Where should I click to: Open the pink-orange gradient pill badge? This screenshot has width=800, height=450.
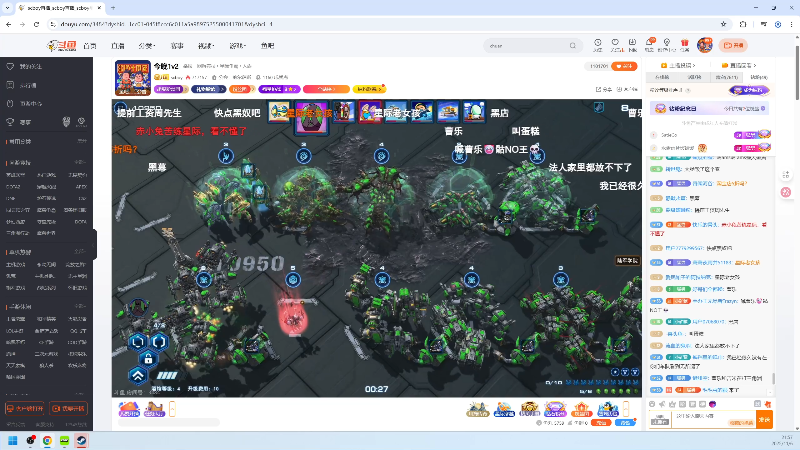coord(326,89)
